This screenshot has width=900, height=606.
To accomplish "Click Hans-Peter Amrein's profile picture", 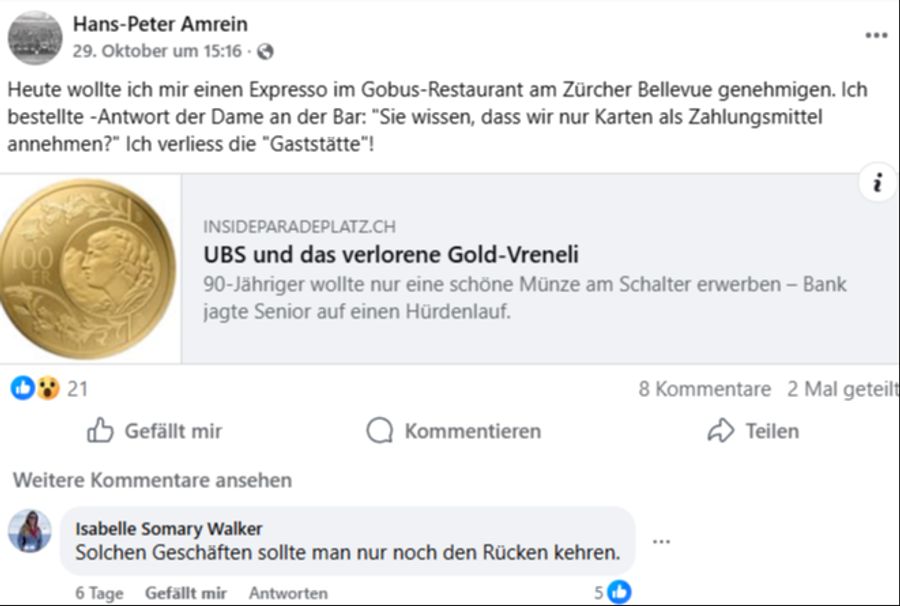I will (x=35, y=33).
